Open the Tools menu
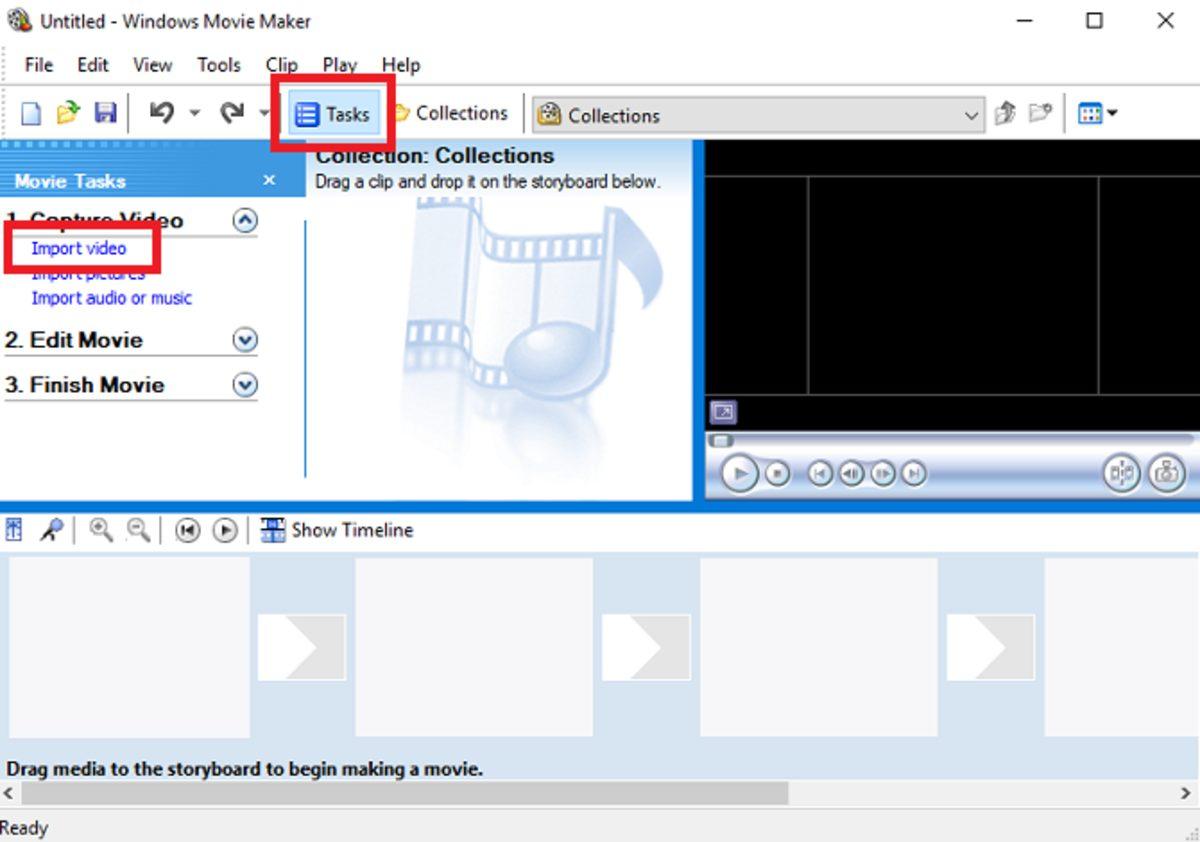The image size is (1200, 842). point(218,65)
